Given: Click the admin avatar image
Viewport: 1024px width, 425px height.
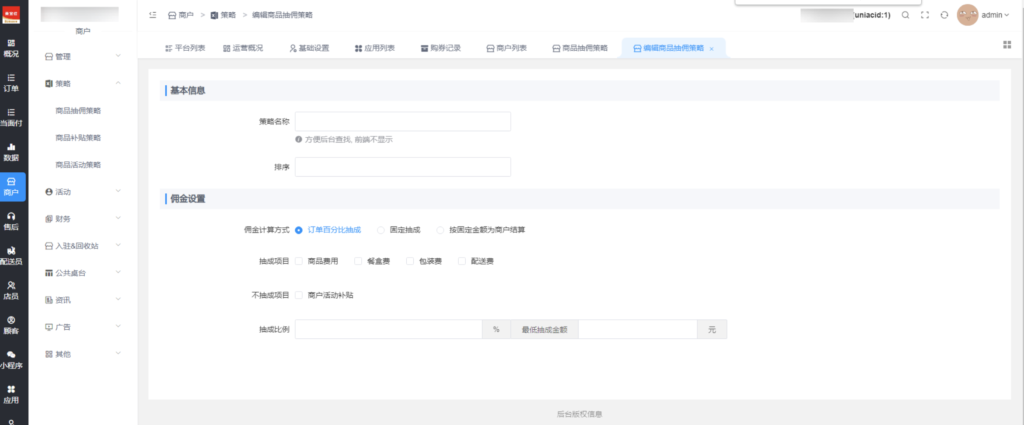Looking at the screenshot, I should (x=967, y=15).
